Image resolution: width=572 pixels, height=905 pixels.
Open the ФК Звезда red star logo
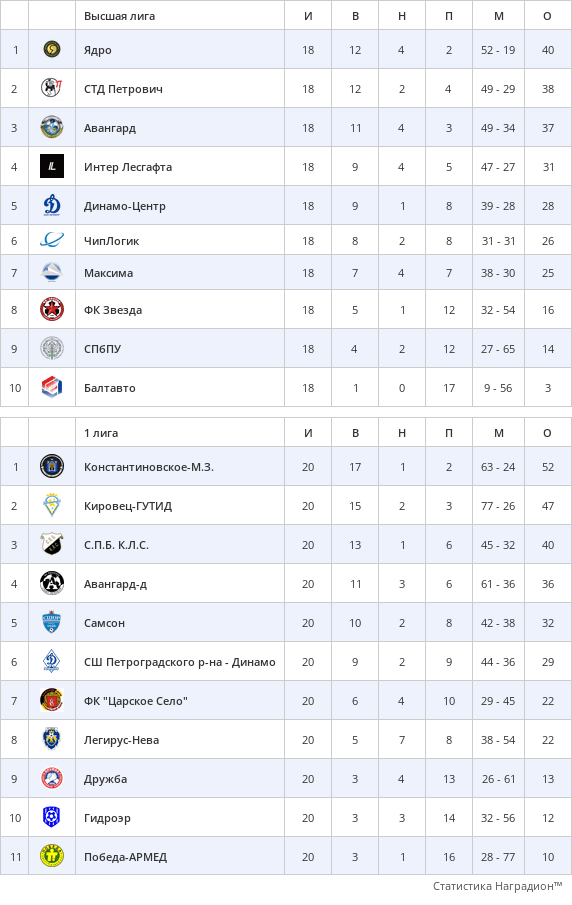point(52,309)
